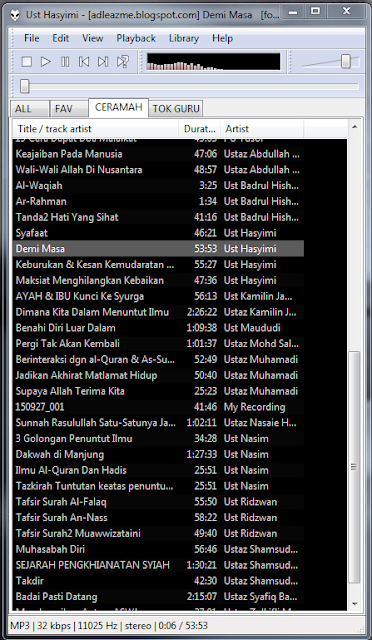Select 'Tafsir Surah Al-Falaq' track
Screen dimensions: 372x640
[158, 502]
